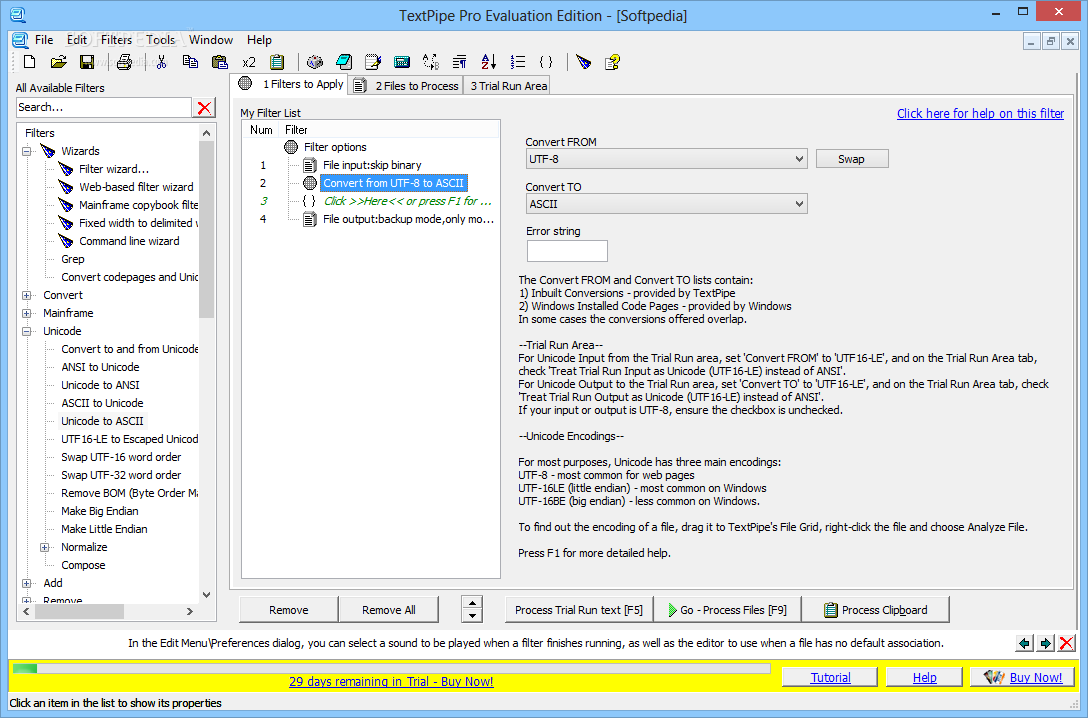Click the green left arrow tip icon
Viewport: 1088px width, 718px height.
[1024, 643]
